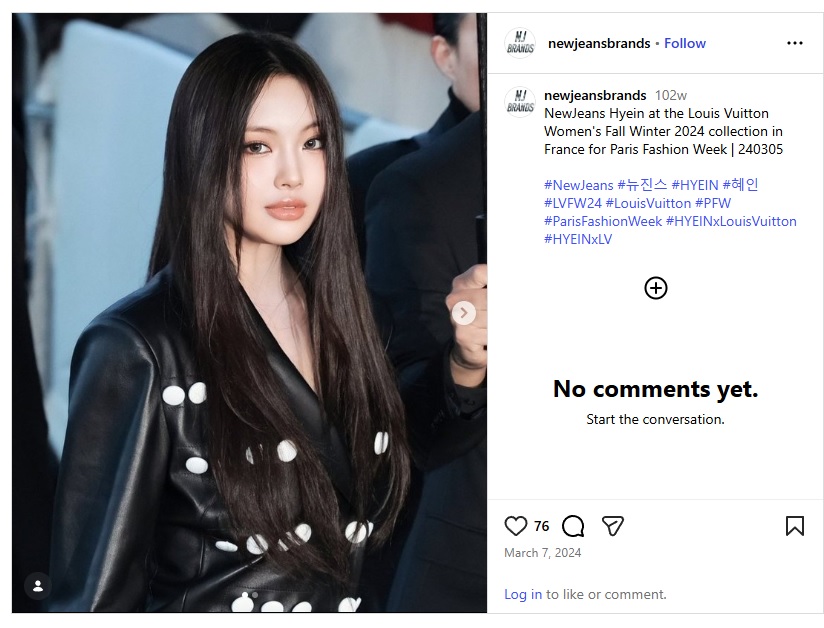824x628 pixels.
Task: Click Log in to like or comment
Action: 523,594
